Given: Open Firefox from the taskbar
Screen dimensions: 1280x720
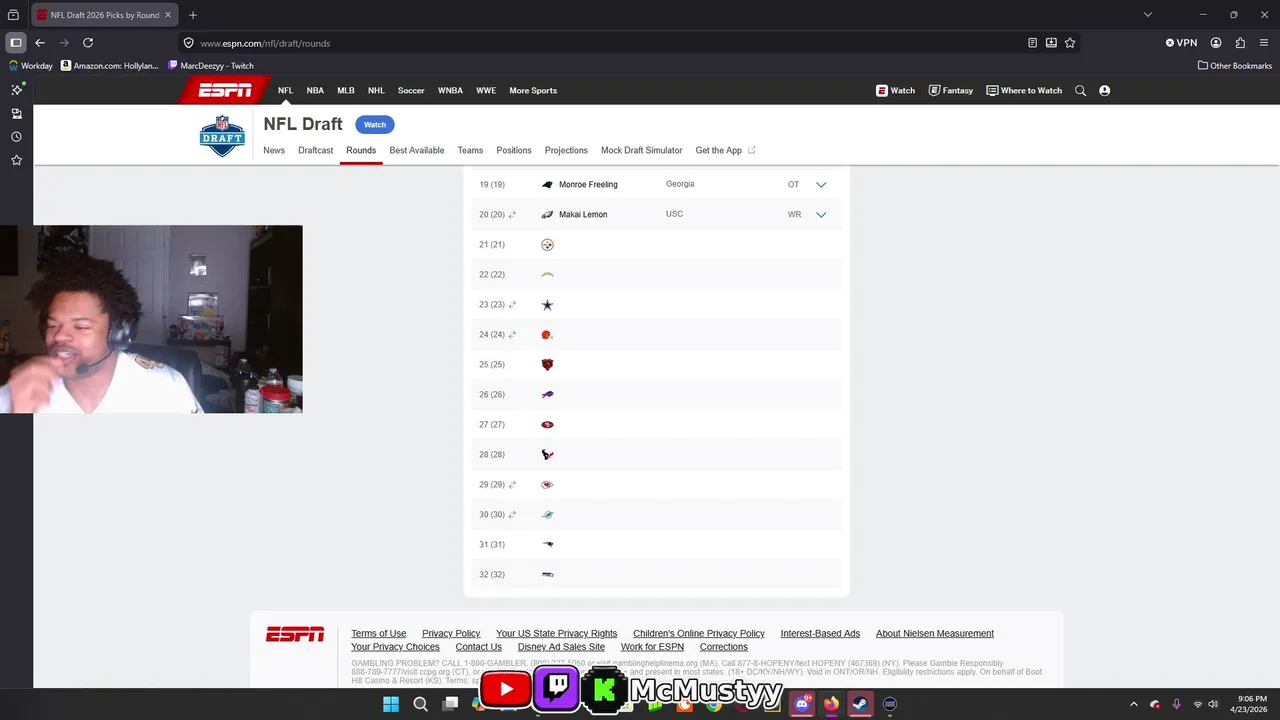Looking at the screenshot, I should [x=831, y=704].
